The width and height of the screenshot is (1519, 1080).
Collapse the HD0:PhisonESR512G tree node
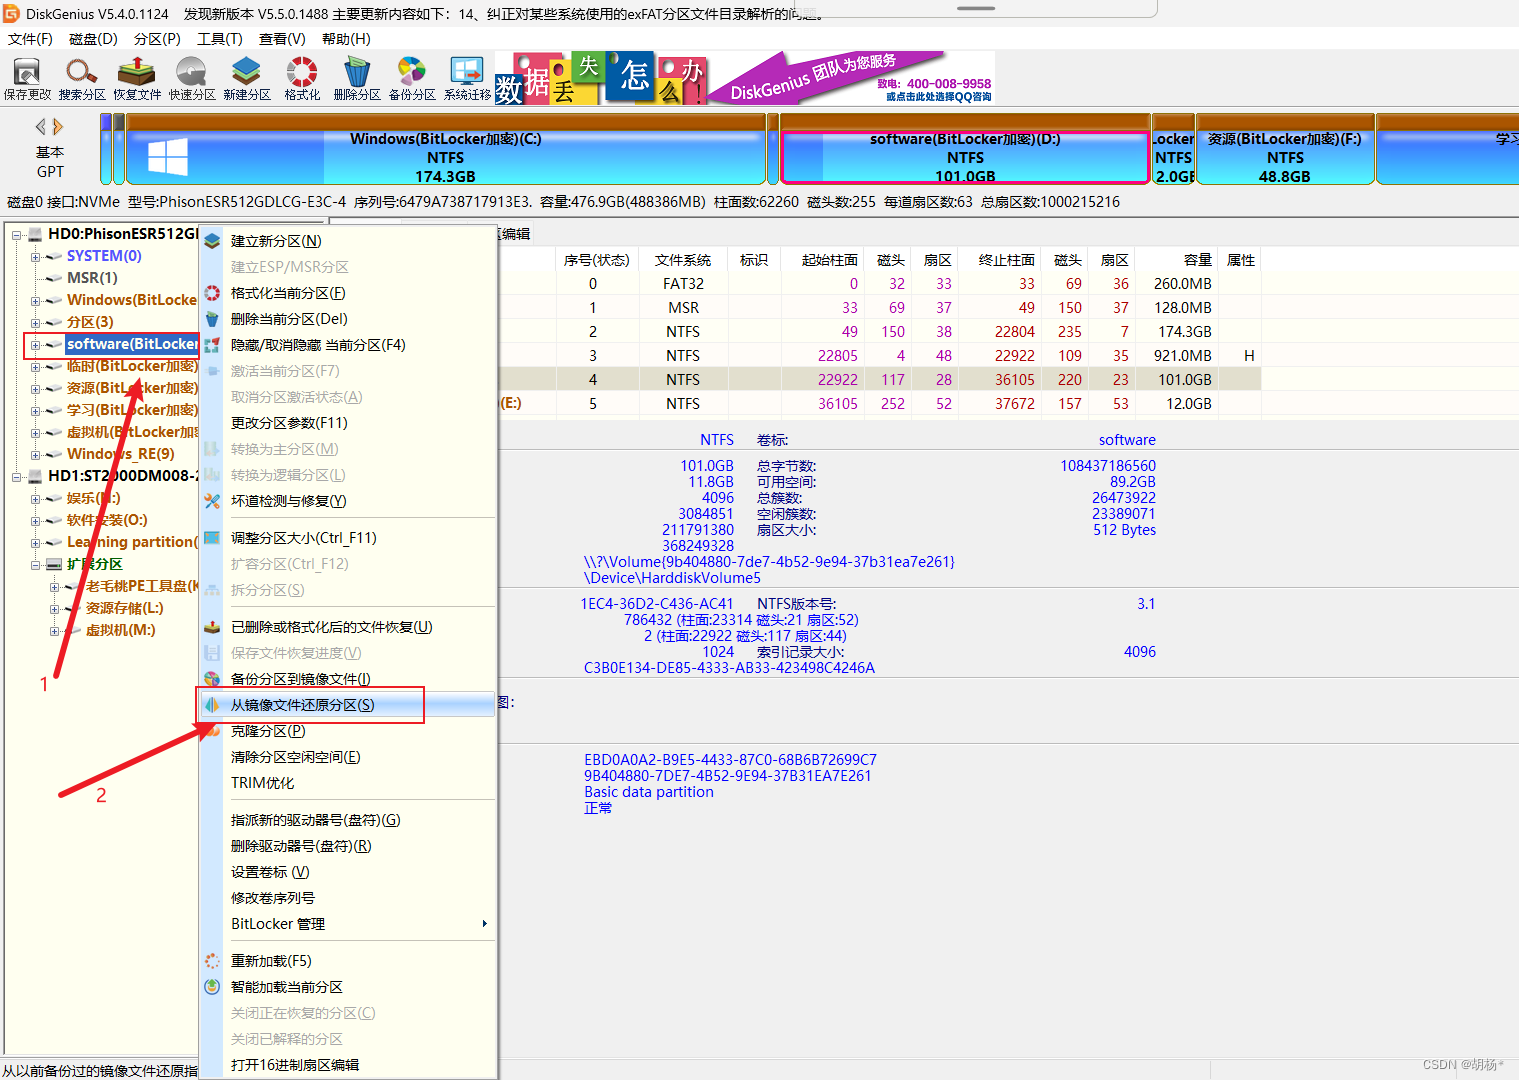pos(17,235)
